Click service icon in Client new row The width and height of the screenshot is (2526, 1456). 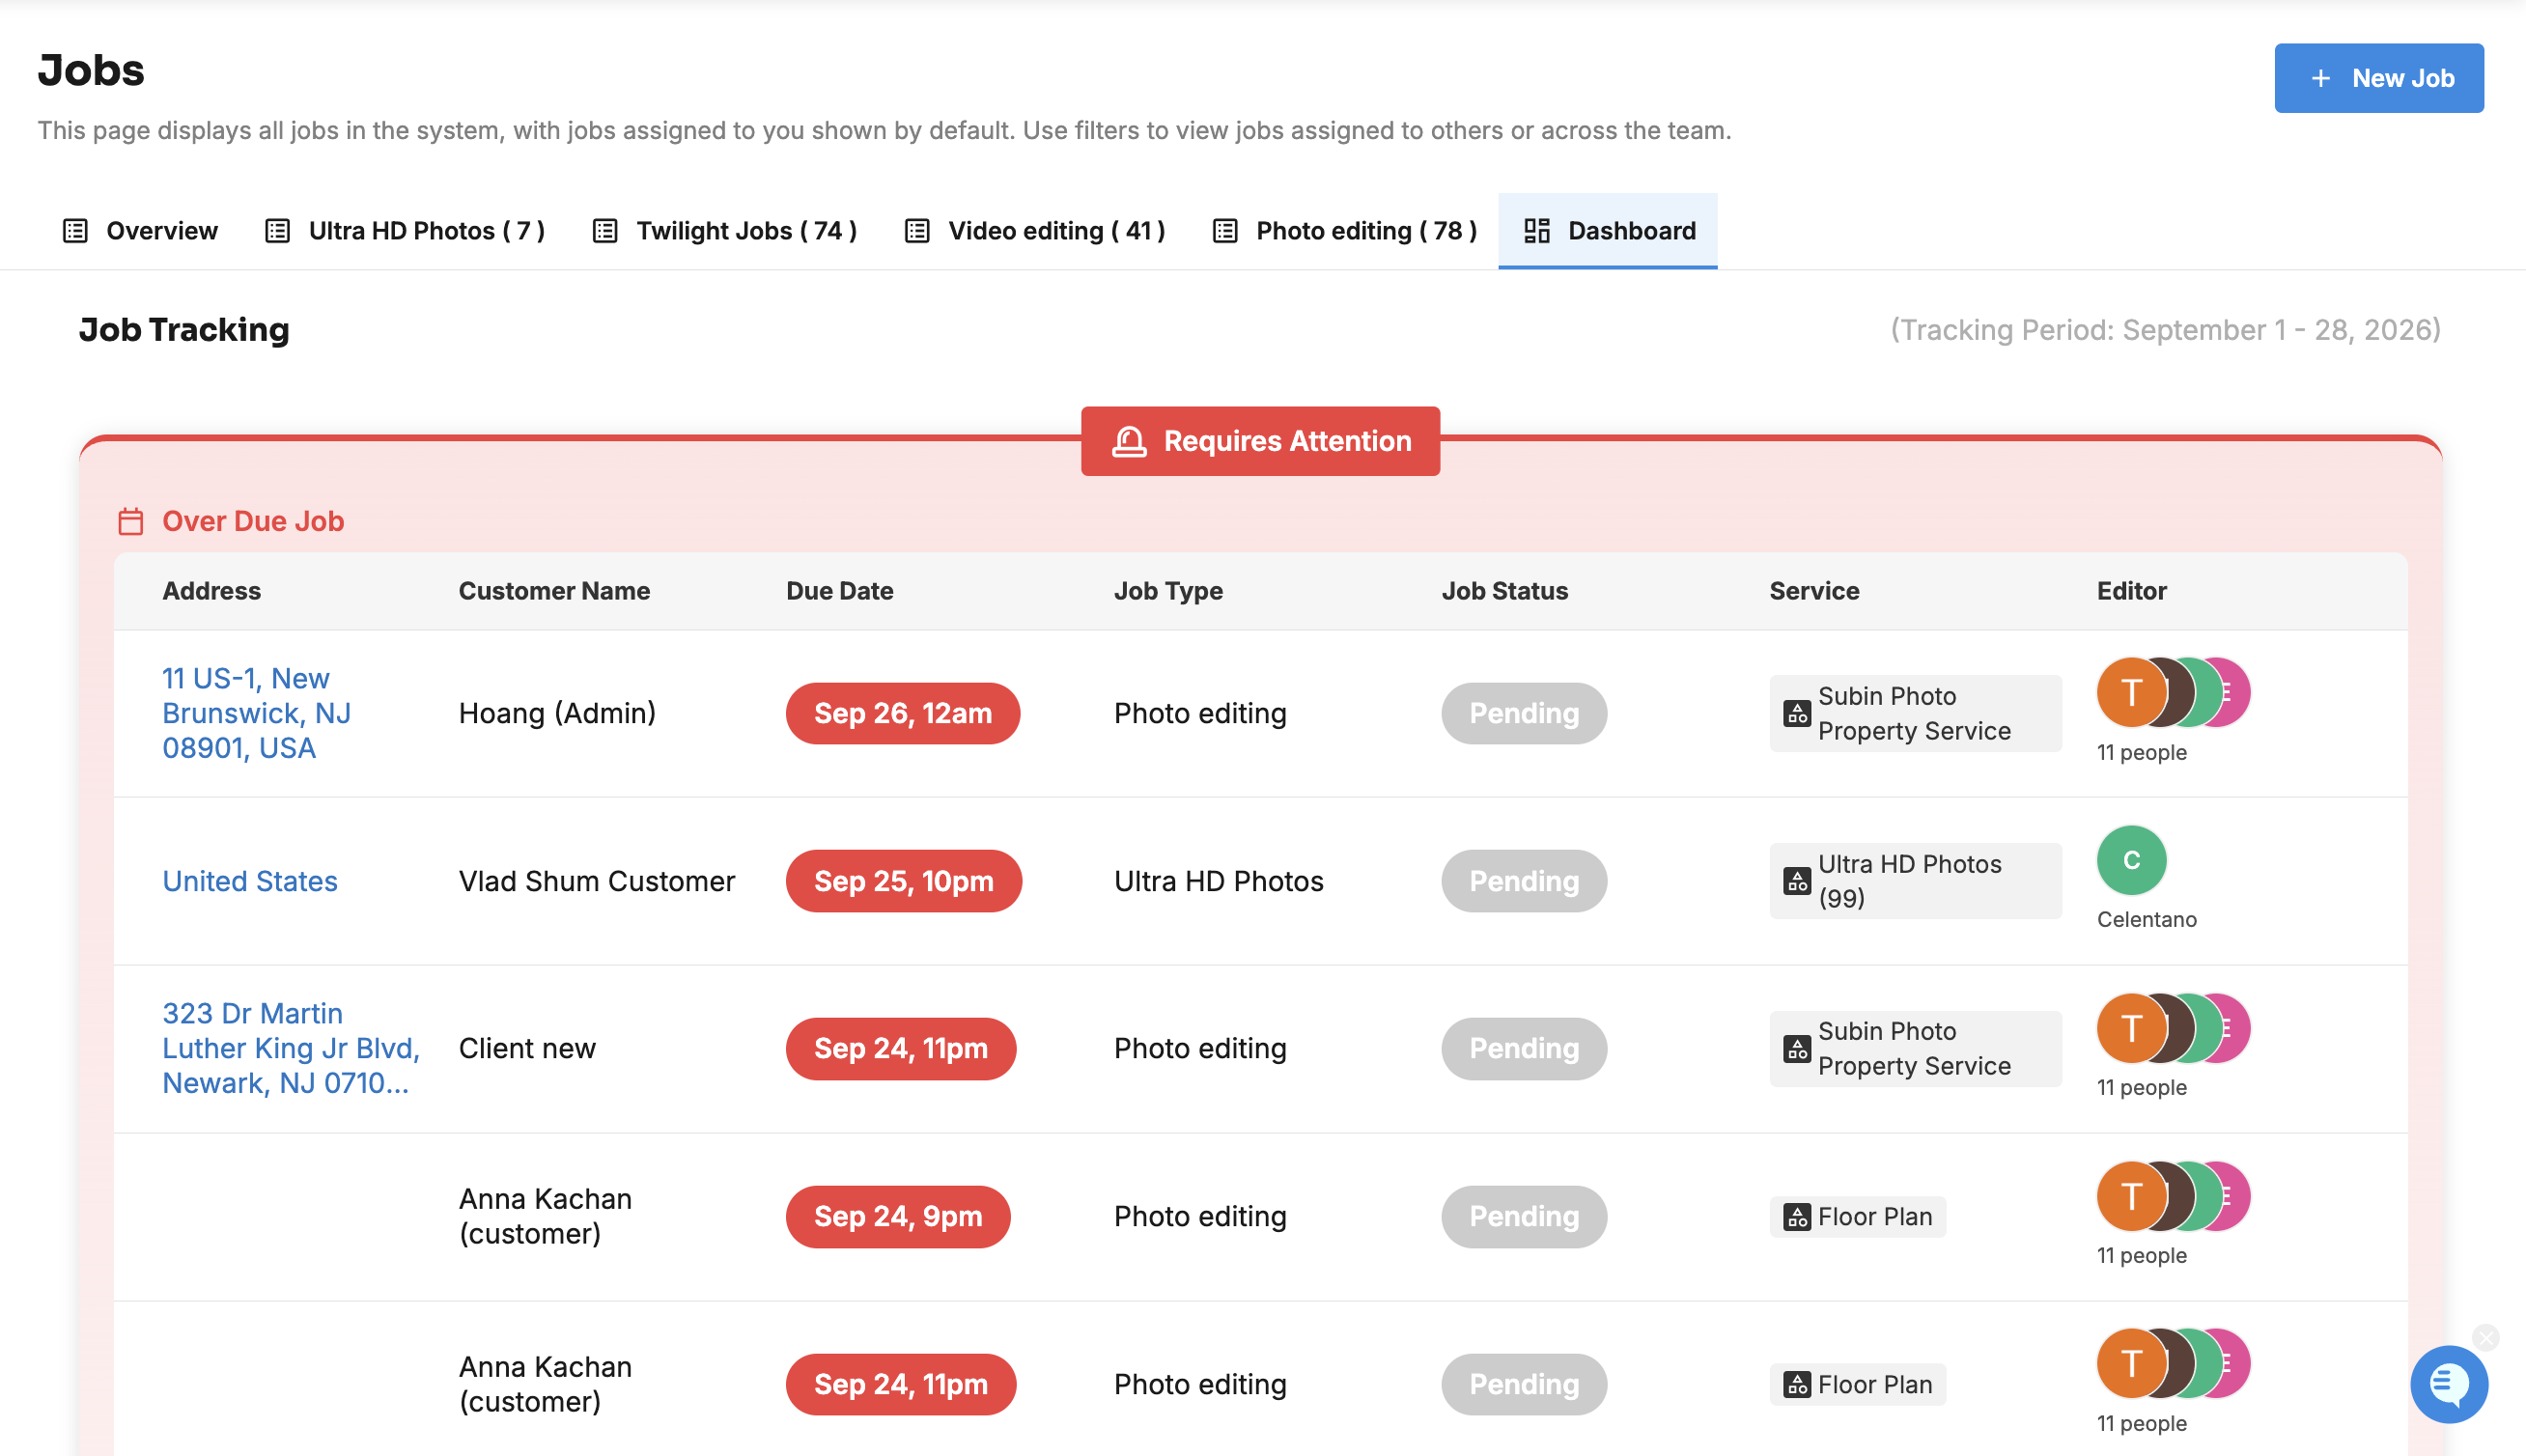click(1796, 1049)
